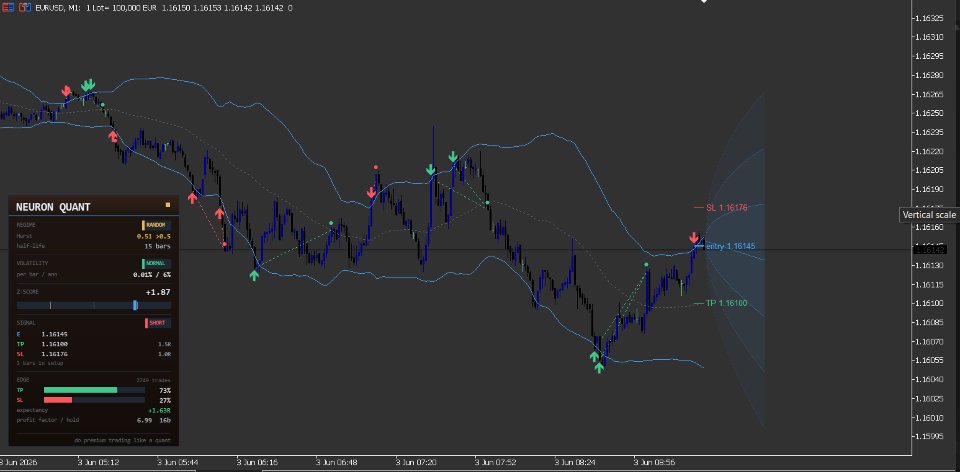The image size is (960, 472).
Task: Select the Hurst value 0.51 >0.5
Action: coord(154,236)
